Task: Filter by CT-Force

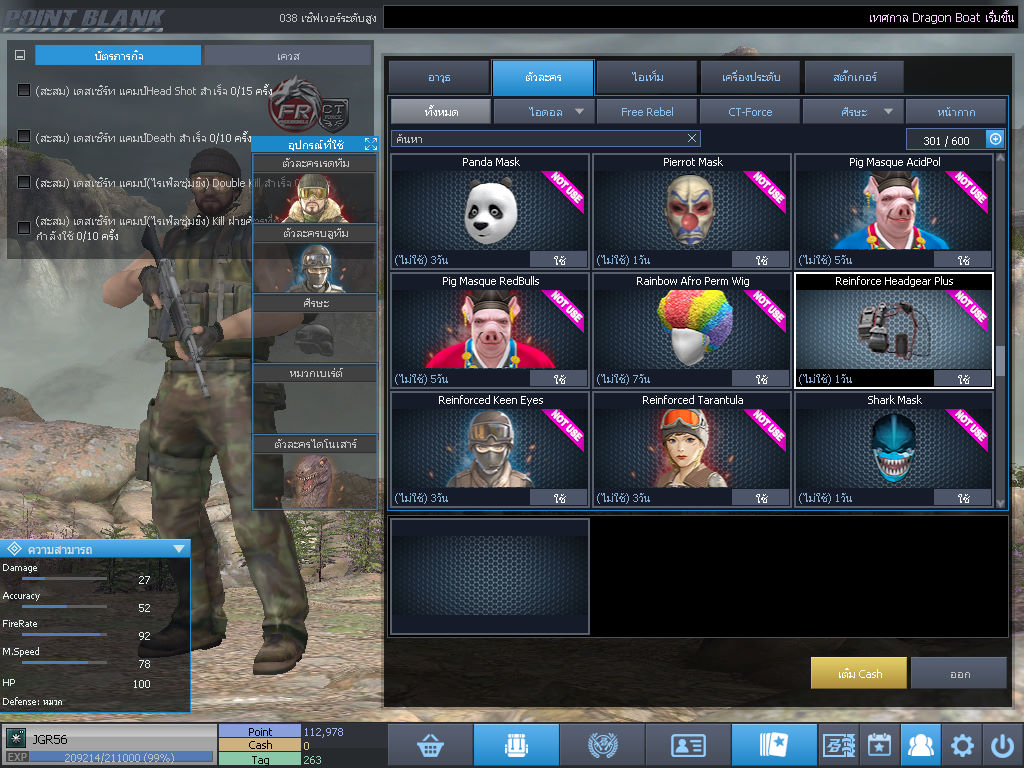Action: click(x=750, y=112)
